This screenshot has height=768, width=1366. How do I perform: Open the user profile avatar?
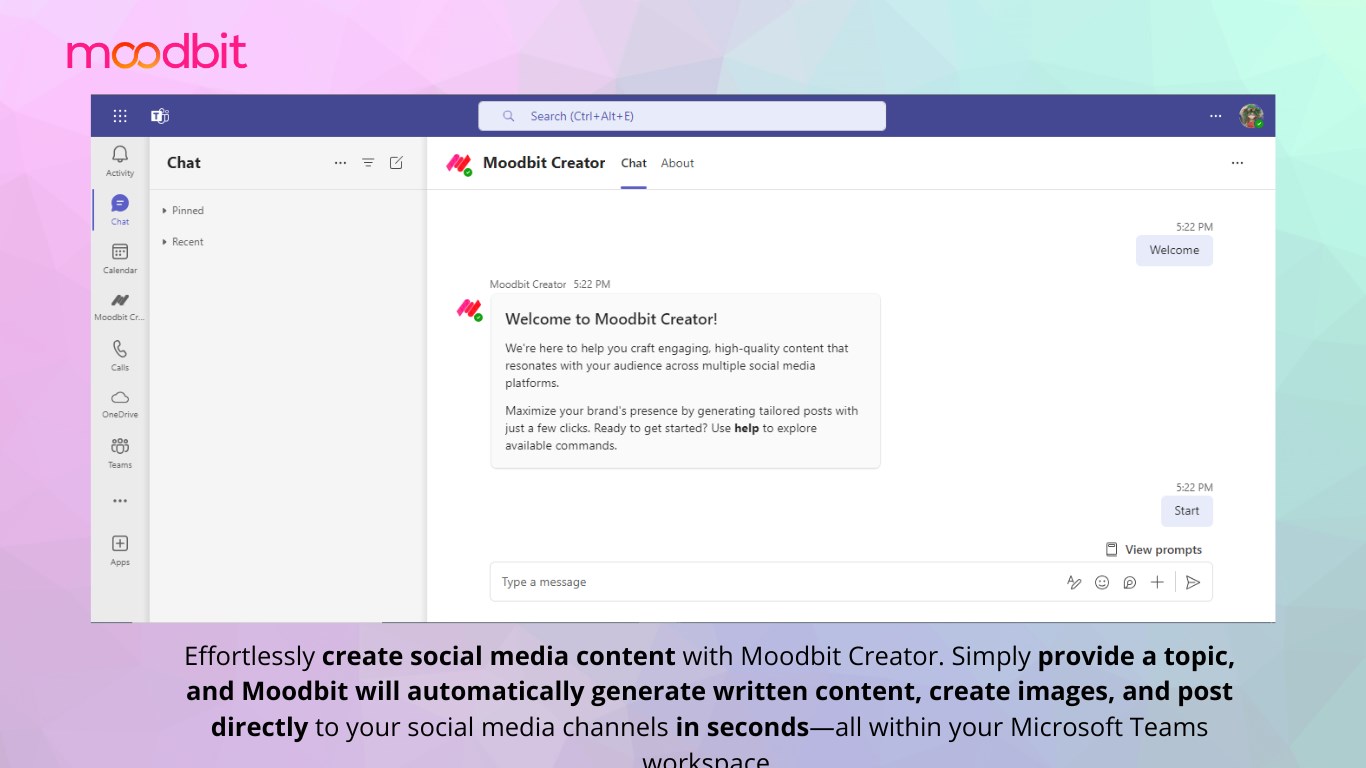tap(1251, 116)
